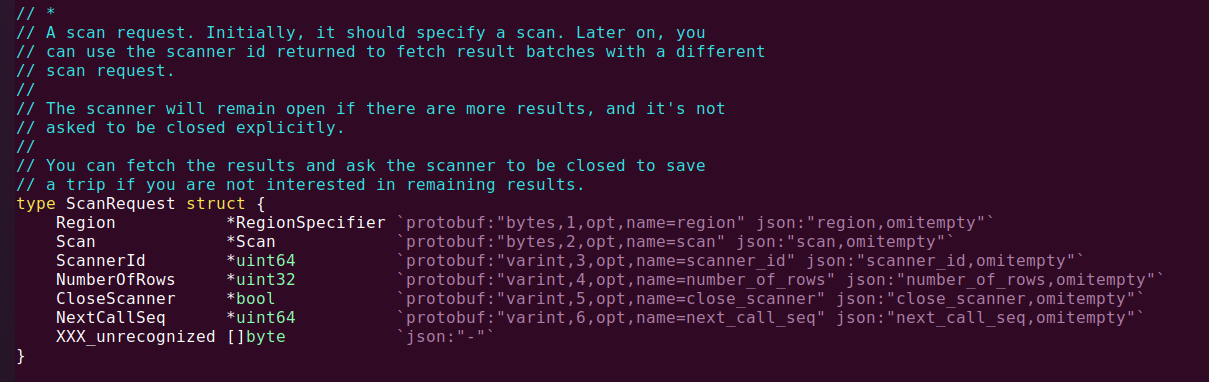
Task: Place cursor on Region field name
Action: pos(85,223)
